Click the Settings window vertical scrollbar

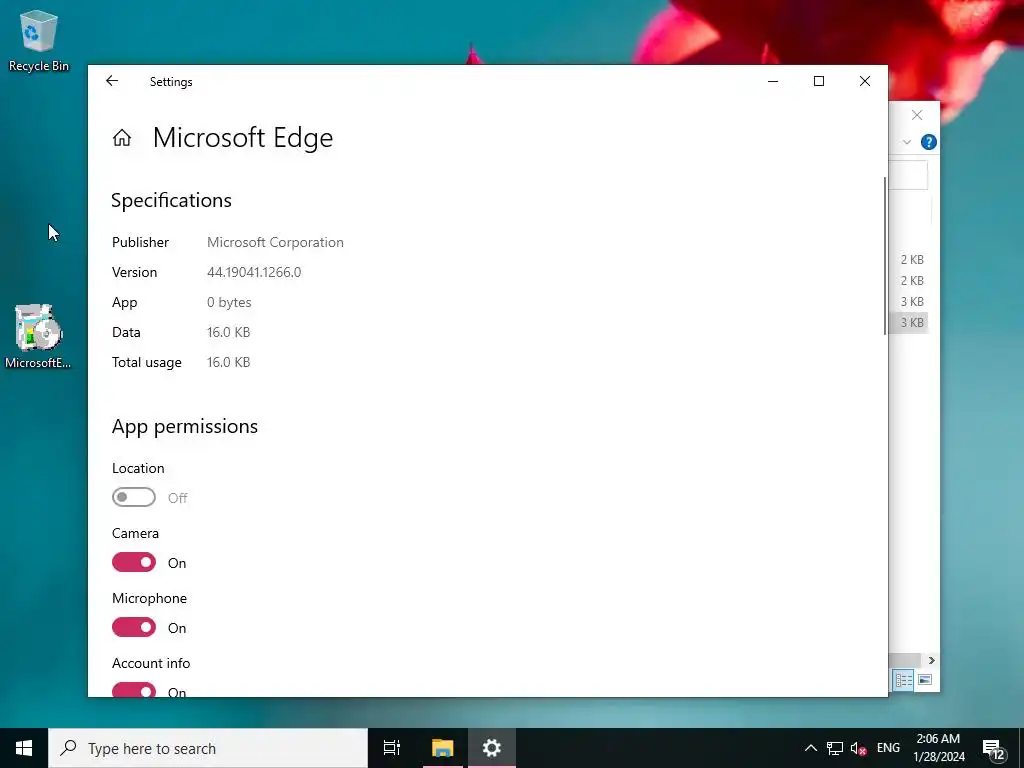tap(885, 256)
